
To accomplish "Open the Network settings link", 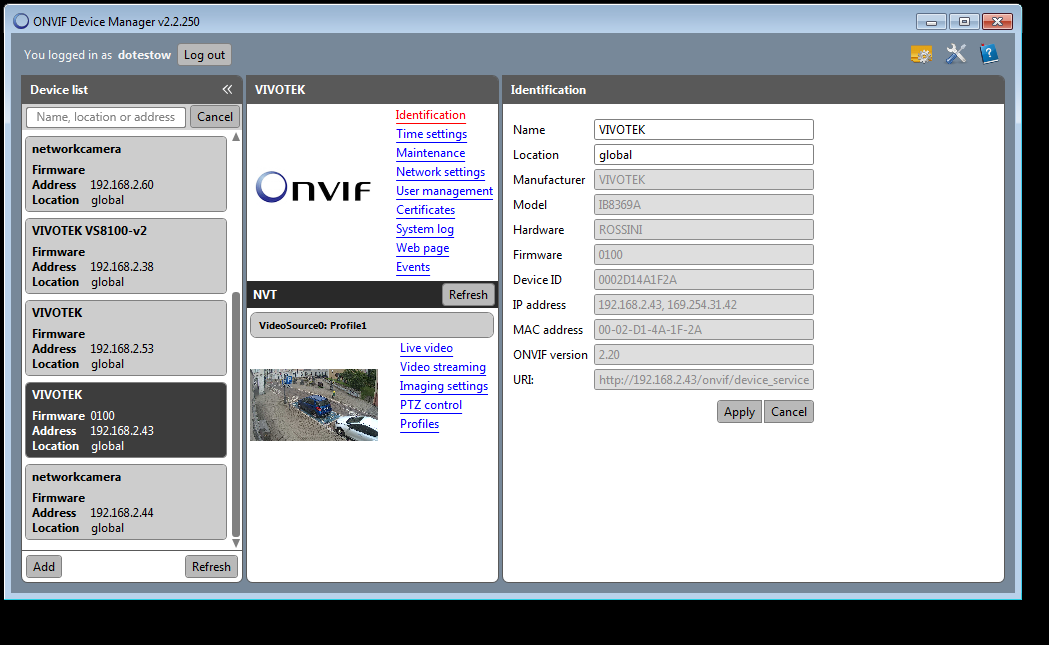I will pos(440,172).
